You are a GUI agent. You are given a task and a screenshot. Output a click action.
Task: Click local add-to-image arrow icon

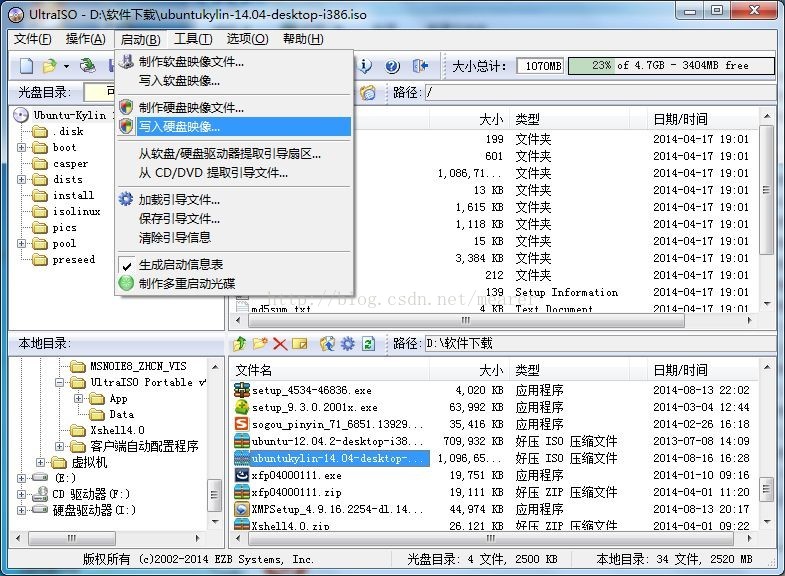[x=327, y=344]
